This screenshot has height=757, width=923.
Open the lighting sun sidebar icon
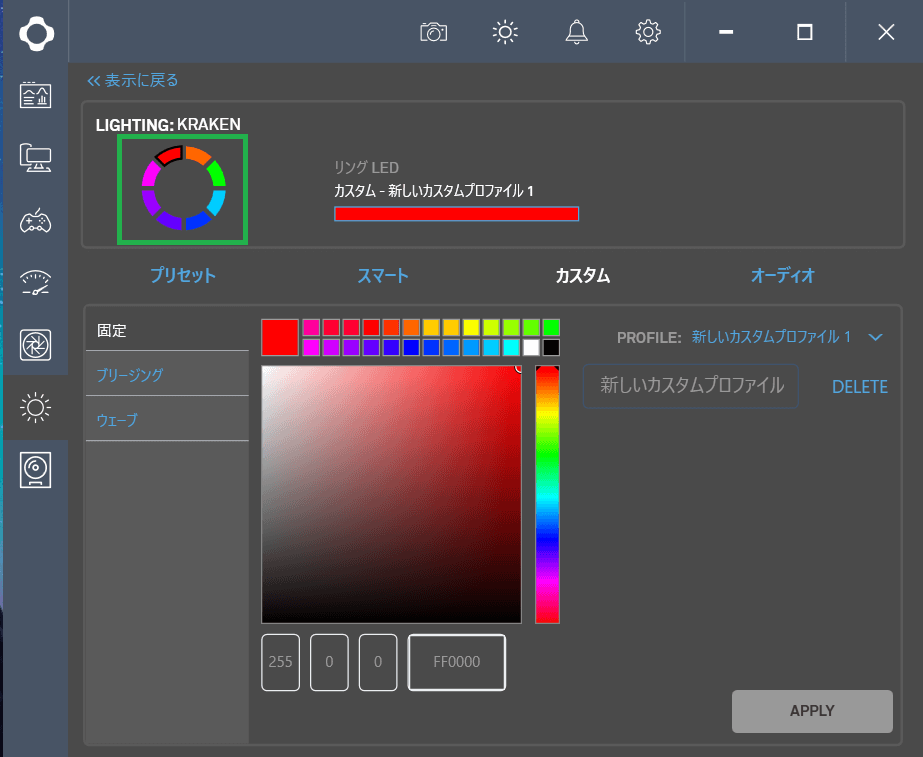(x=35, y=407)
